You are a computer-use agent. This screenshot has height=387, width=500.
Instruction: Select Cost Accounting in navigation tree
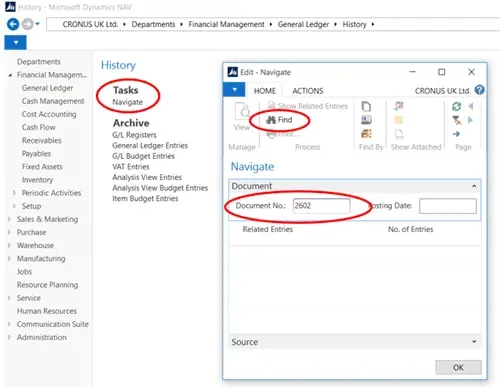[x=49, y=114]
